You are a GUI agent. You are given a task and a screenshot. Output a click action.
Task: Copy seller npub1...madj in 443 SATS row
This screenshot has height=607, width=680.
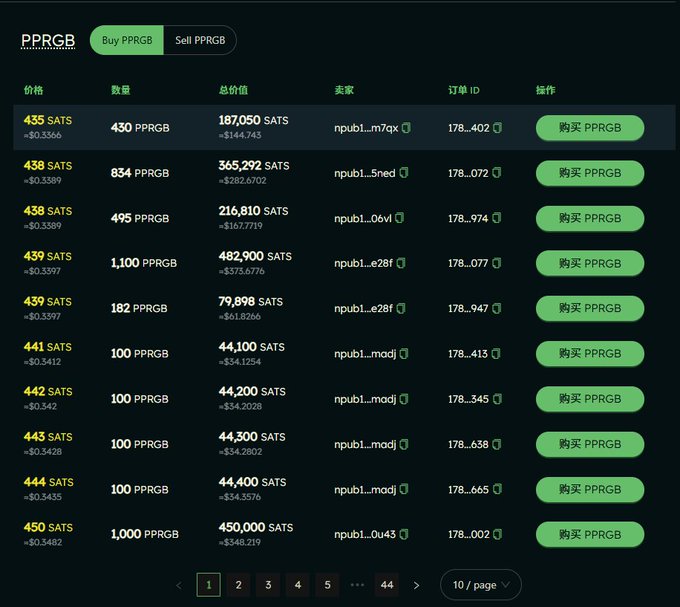(404, 444)
